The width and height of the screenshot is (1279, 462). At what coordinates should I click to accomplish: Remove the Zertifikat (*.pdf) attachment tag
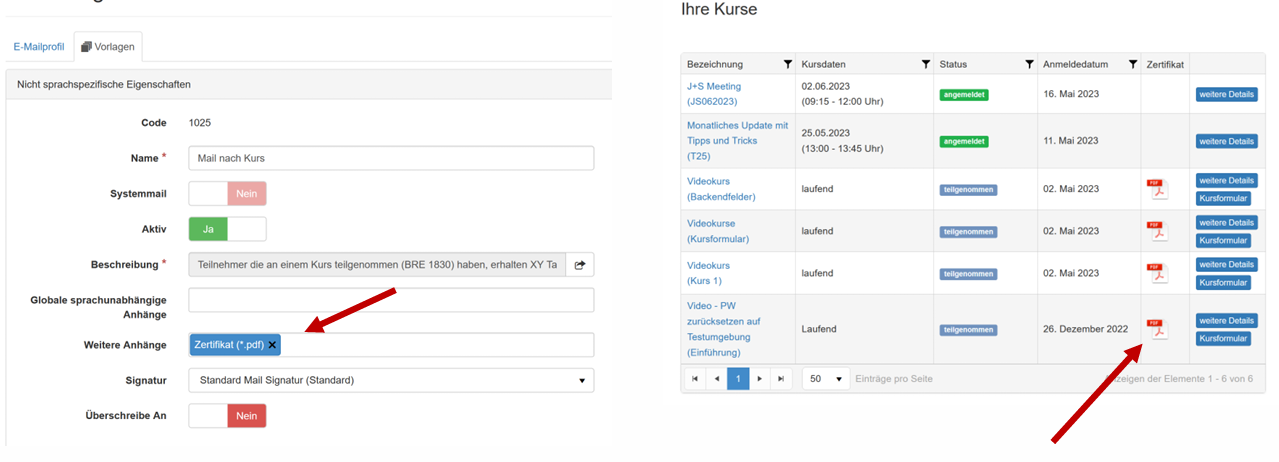(273, 345)
